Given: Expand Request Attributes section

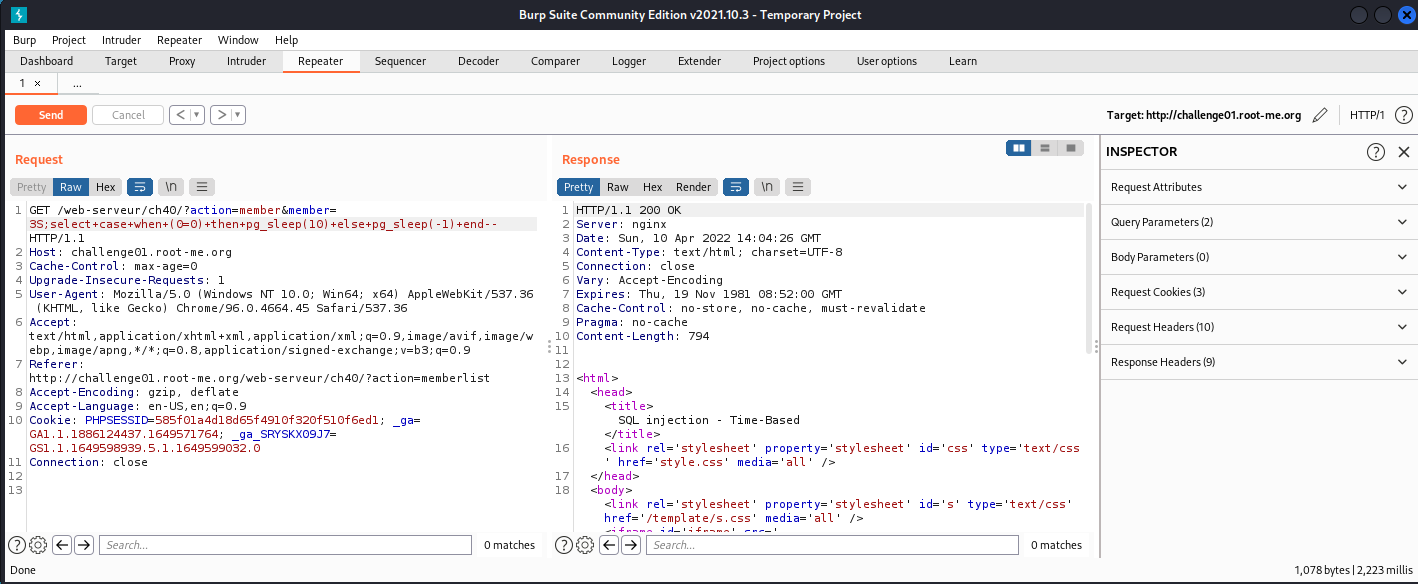Looking at the screenshot, I should click(1258, 187).
